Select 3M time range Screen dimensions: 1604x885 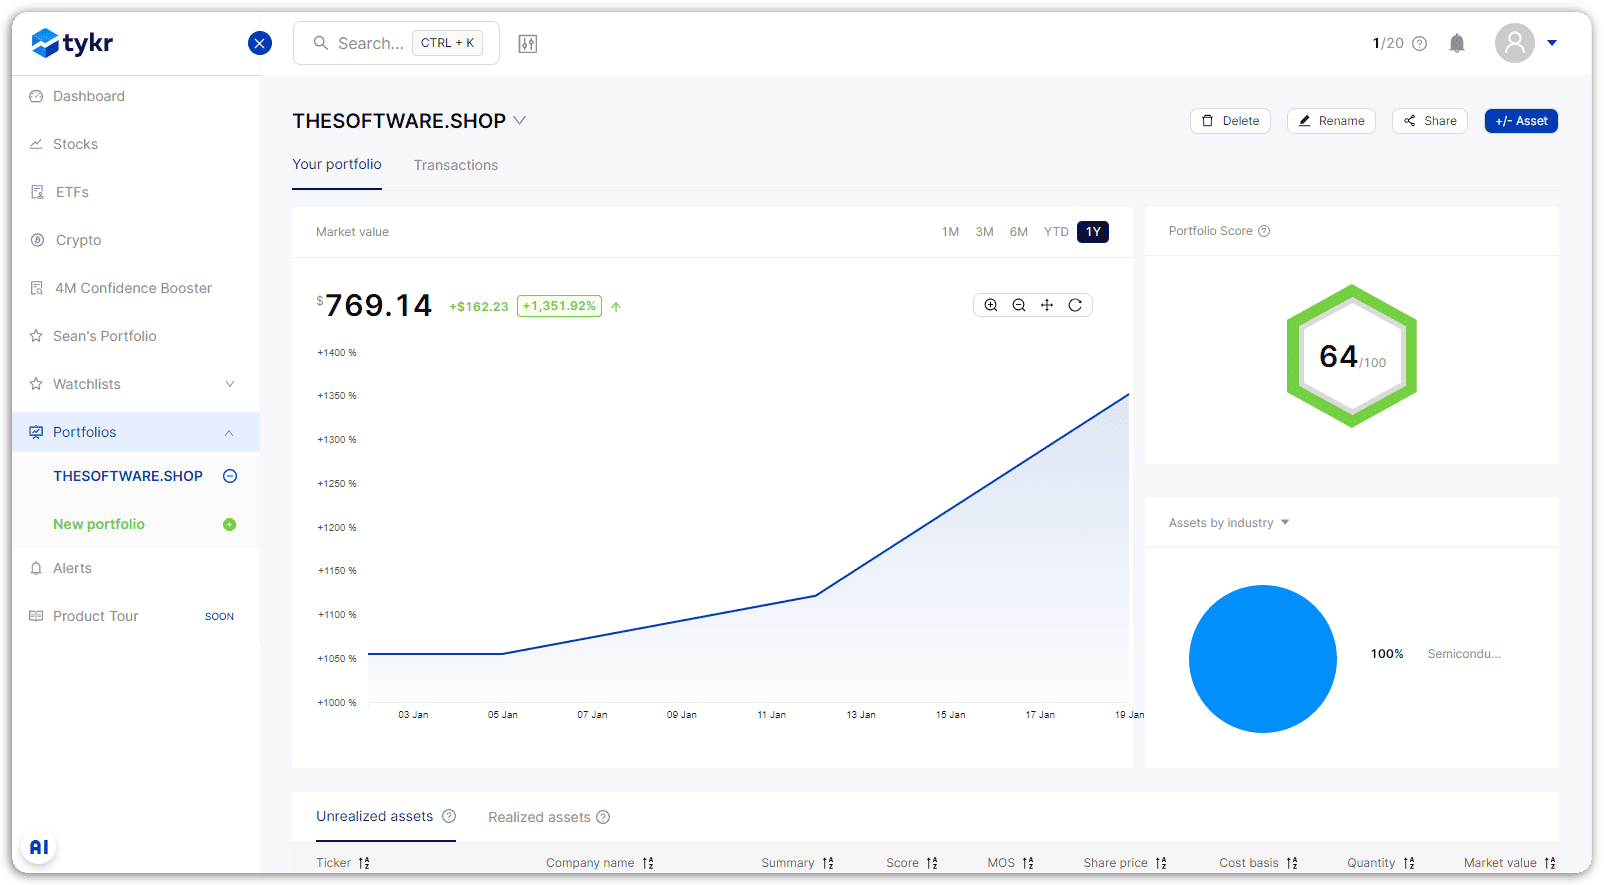pos(984,232)
